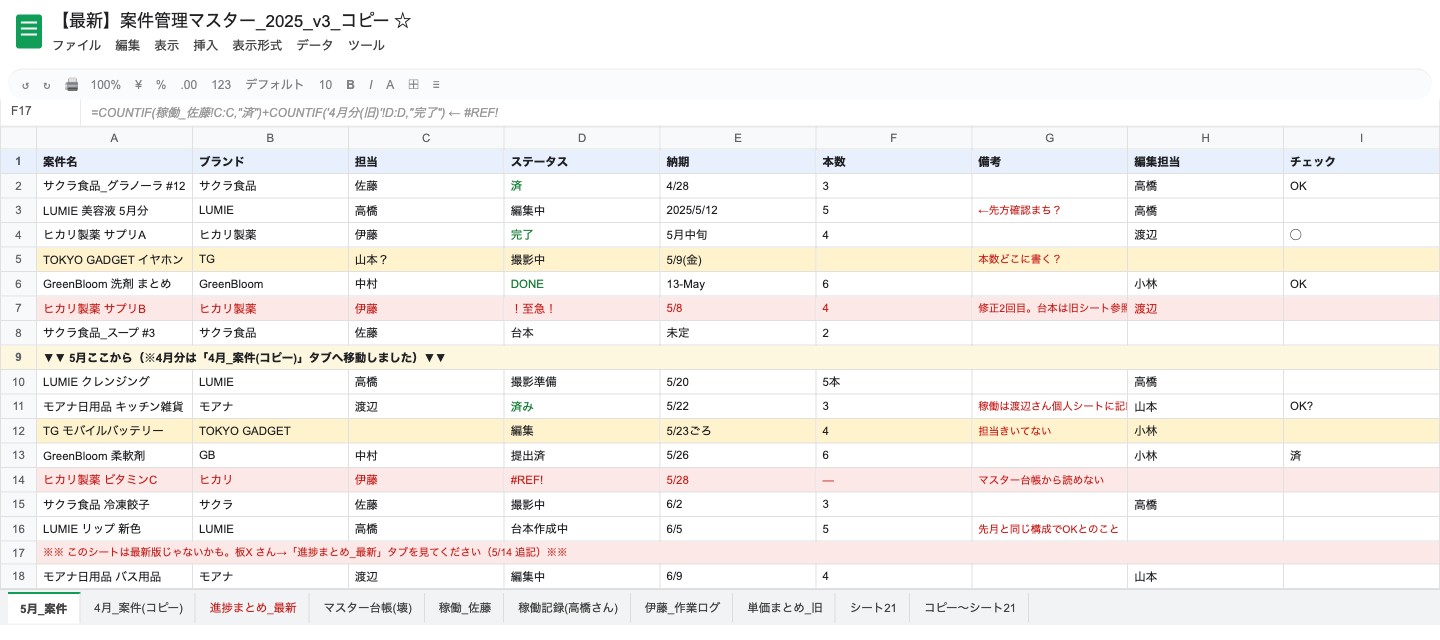
Task: Open the データ menu
Action: coord(314,45)
